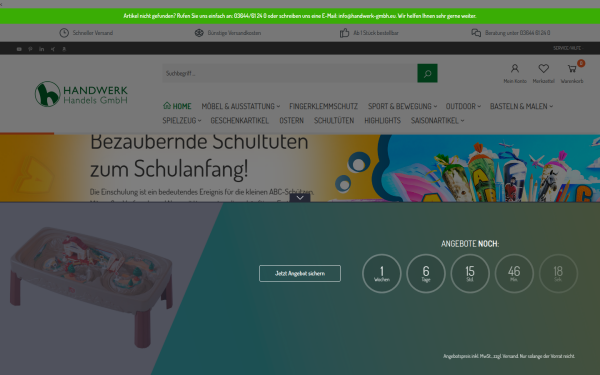Image resolution: width=600 pixels, height=375 pixels.
Task: Click the Min. countdown circle
Action: click(x=514, y=274)
